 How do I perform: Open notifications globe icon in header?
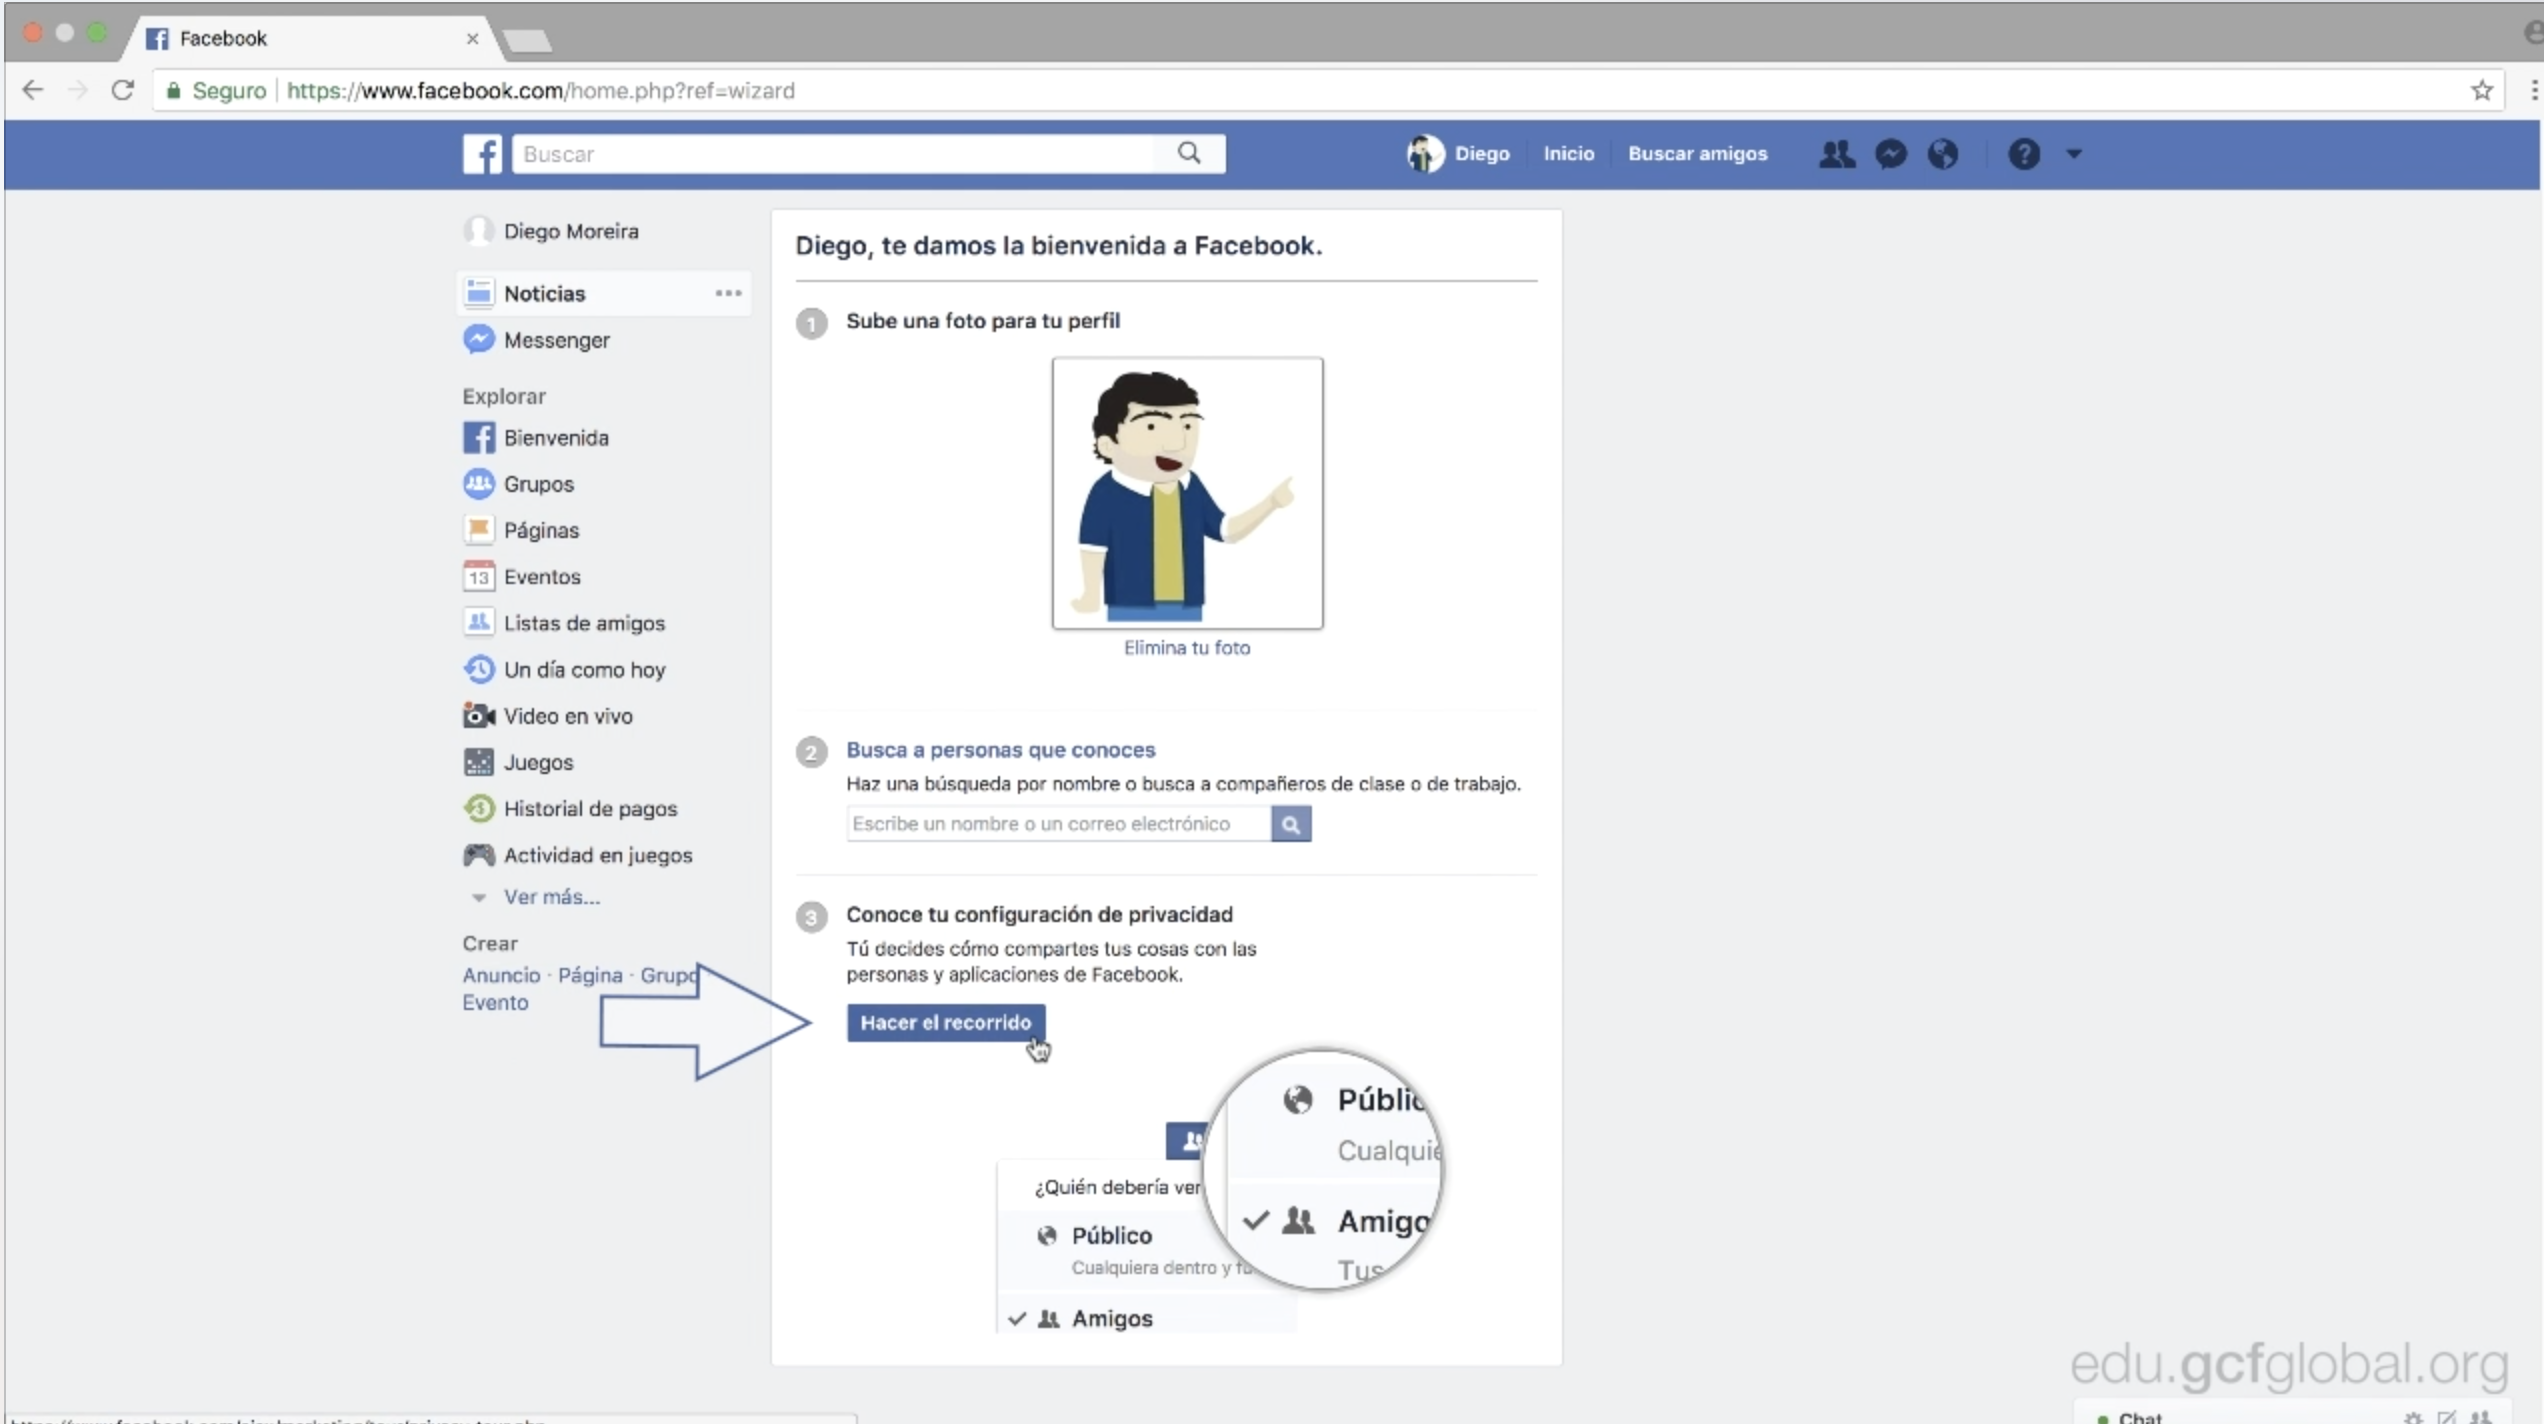pyautogui.click(x=1943, y=154)
